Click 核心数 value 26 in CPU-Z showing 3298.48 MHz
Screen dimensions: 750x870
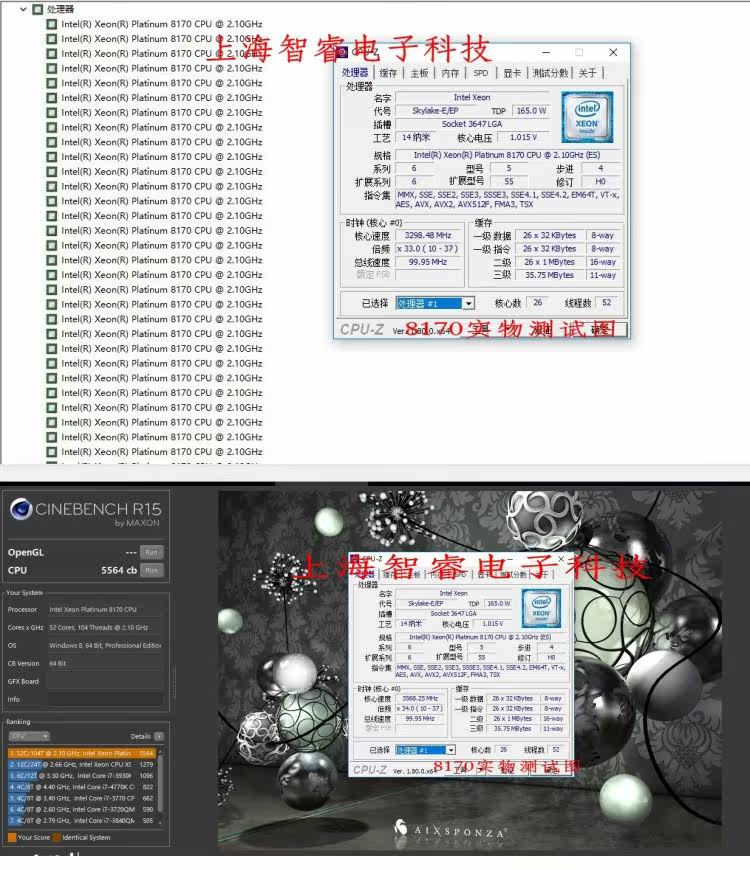tap(538, 302)
